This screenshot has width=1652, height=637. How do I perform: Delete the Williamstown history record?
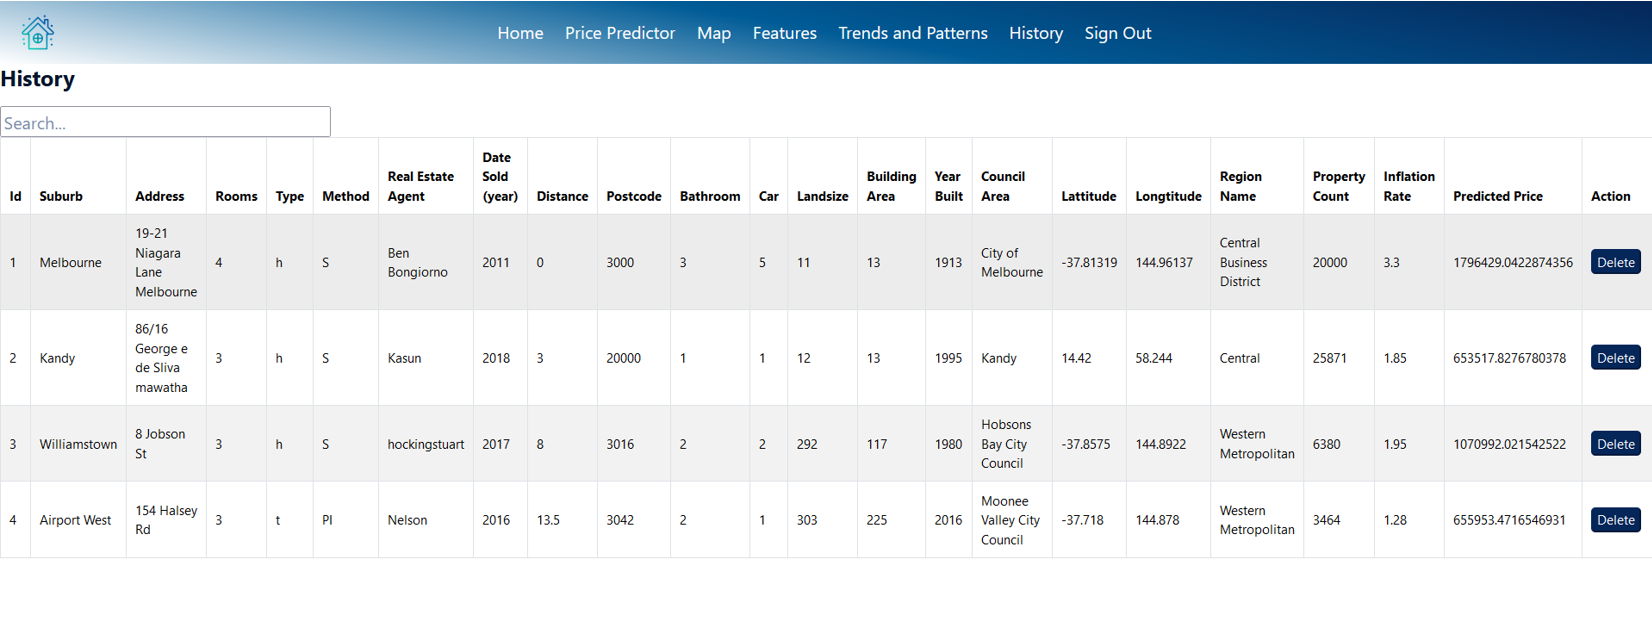click(x=1615, y=444)
